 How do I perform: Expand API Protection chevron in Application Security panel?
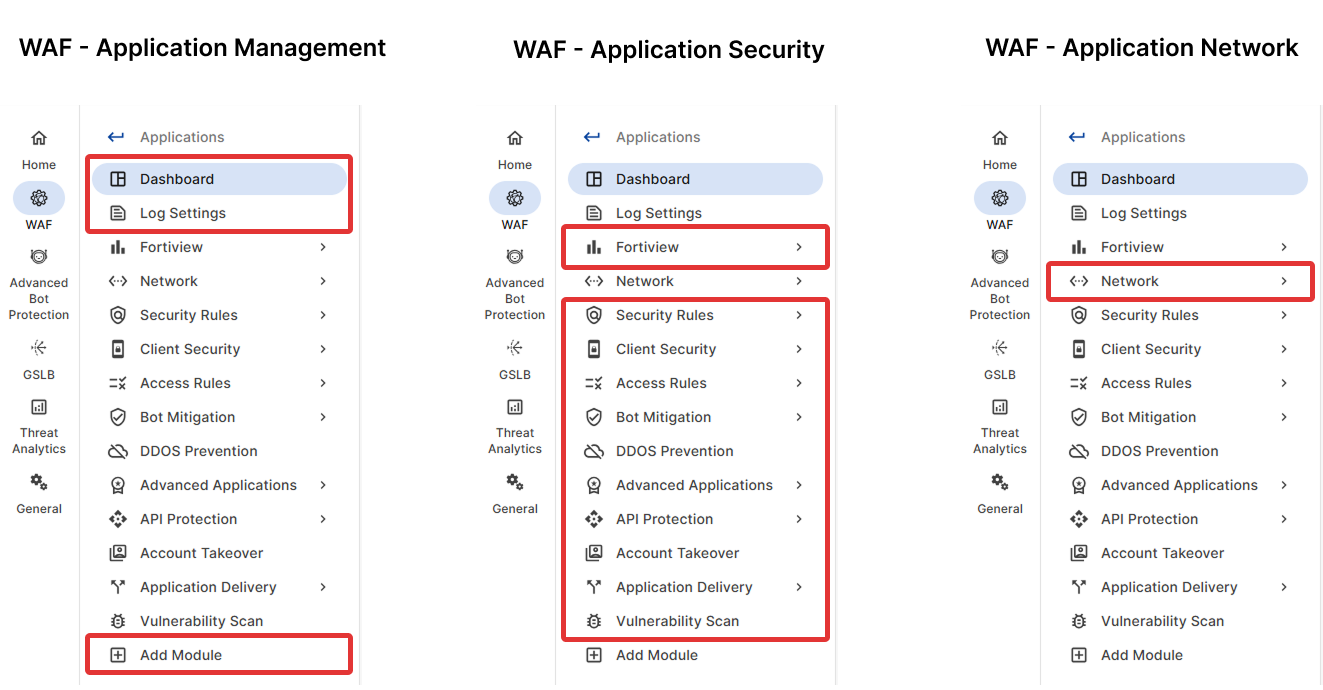point(799,519)
